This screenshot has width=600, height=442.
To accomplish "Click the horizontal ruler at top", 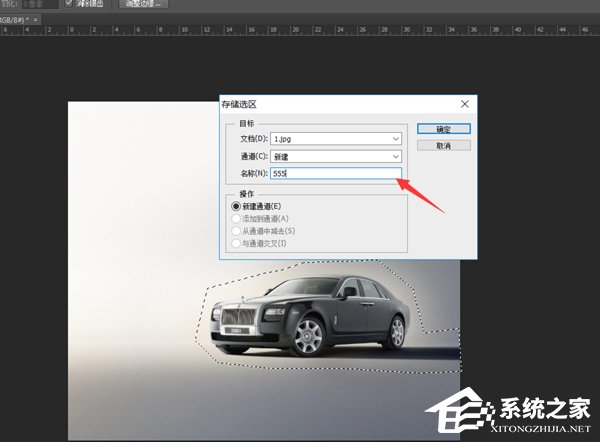I will click(300, 30).
